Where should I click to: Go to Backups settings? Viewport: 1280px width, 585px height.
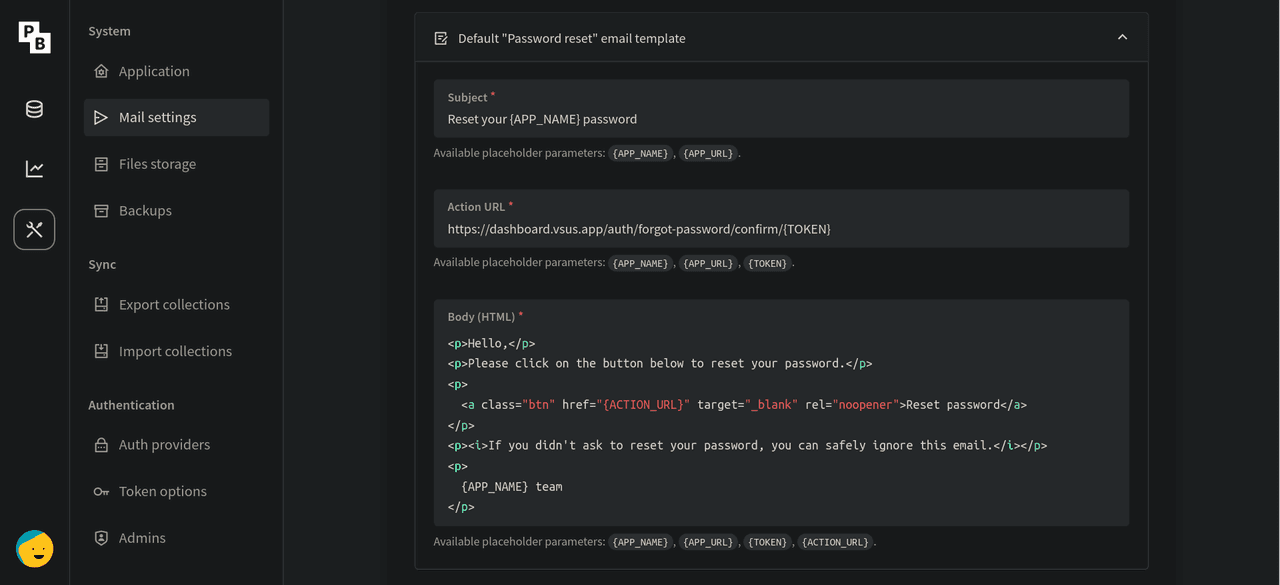click(145, 211)
